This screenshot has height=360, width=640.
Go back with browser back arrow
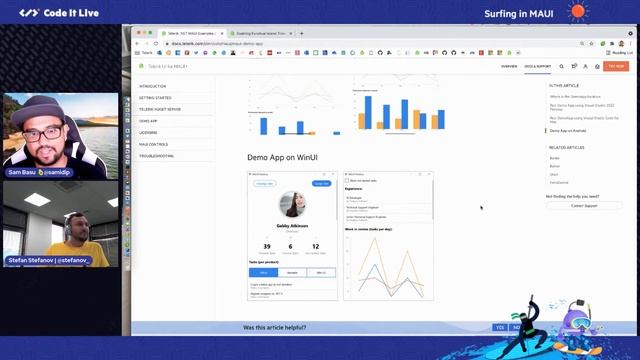click(x=137, y=43)
